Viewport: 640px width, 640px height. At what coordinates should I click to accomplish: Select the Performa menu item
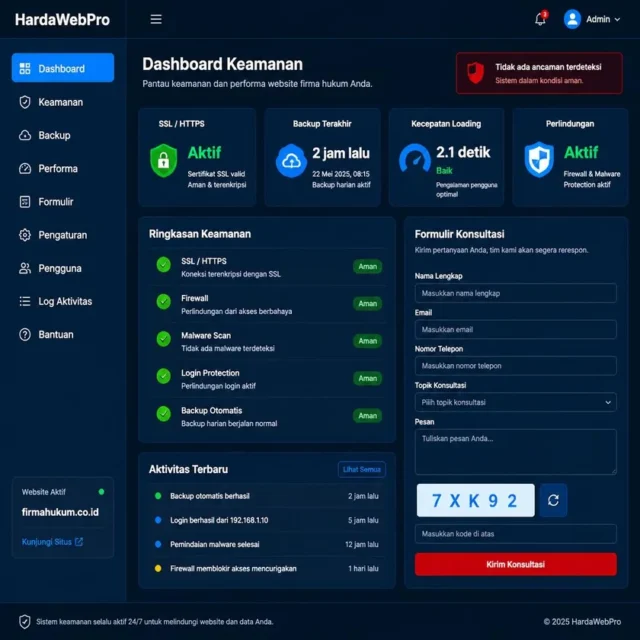tap(63, 169)
